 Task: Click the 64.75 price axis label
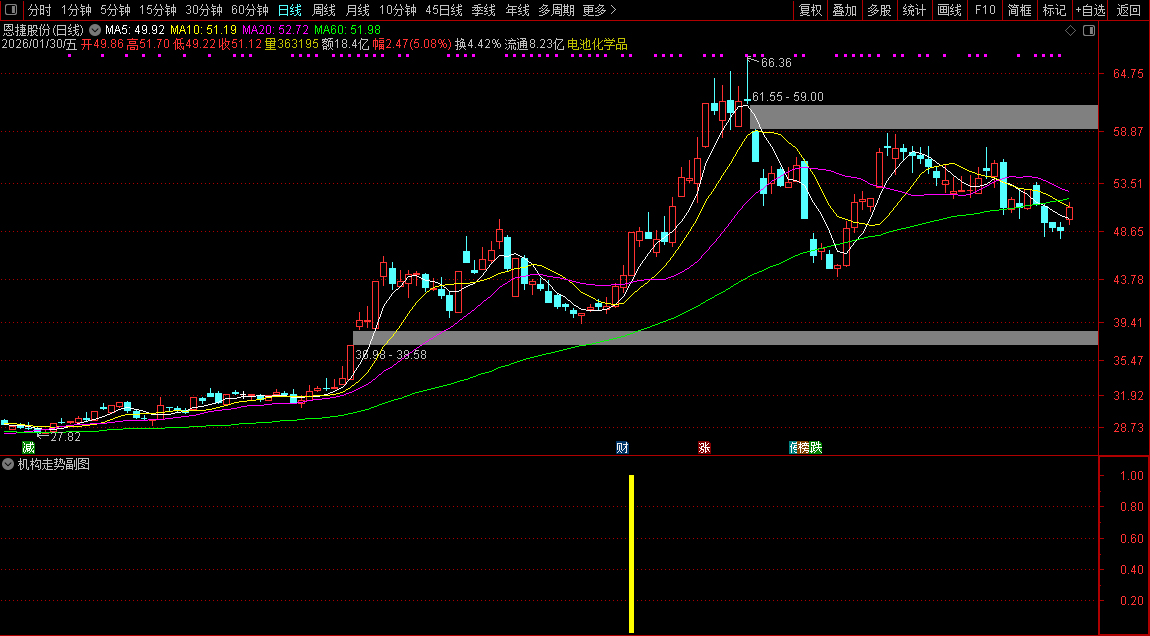point(1128,73)
